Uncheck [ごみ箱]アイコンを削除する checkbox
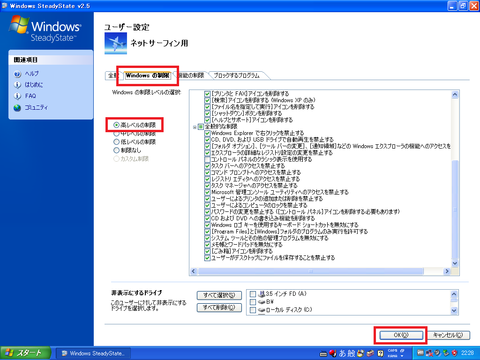This screenshot has height=360, width=480. click(x=207, y=251)
